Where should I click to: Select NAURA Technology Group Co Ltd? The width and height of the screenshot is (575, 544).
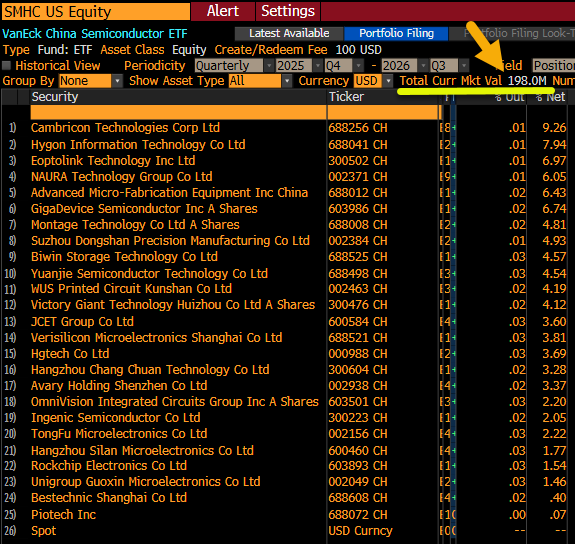tap(122, 177)
